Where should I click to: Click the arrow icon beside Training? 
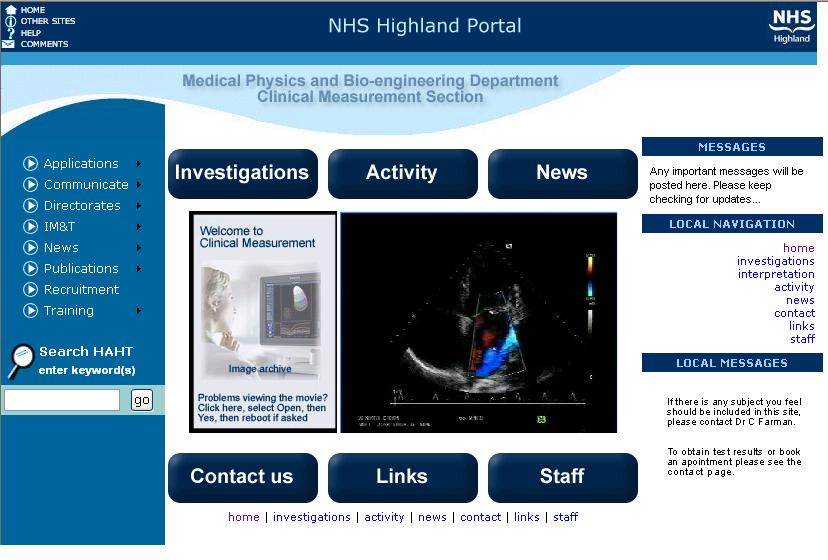tap(31, 311)
